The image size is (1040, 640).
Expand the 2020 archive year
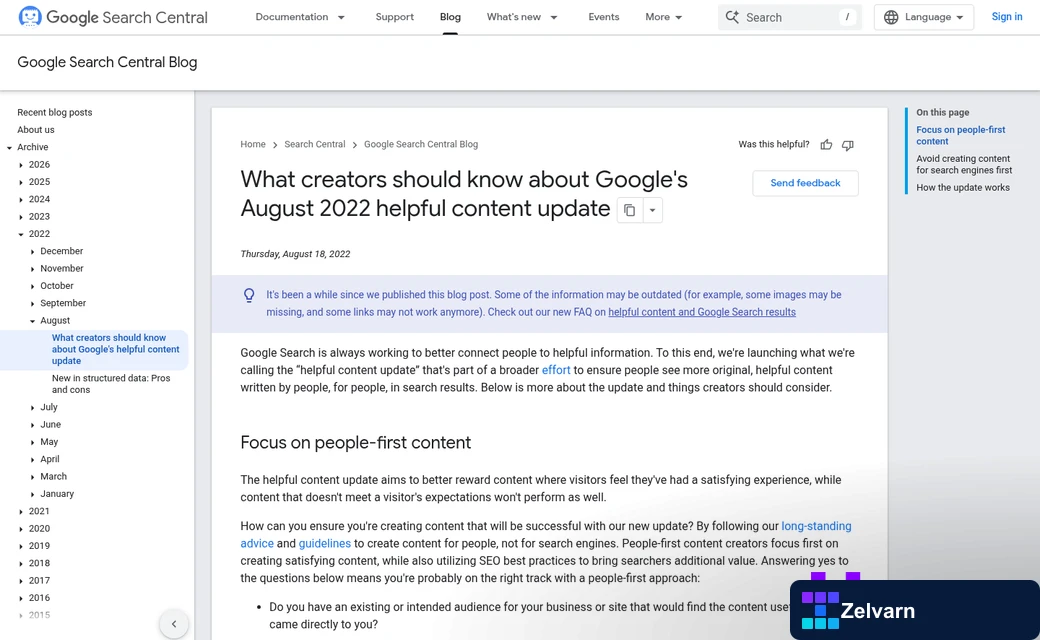pyautogui.click(x=21, y=529)
